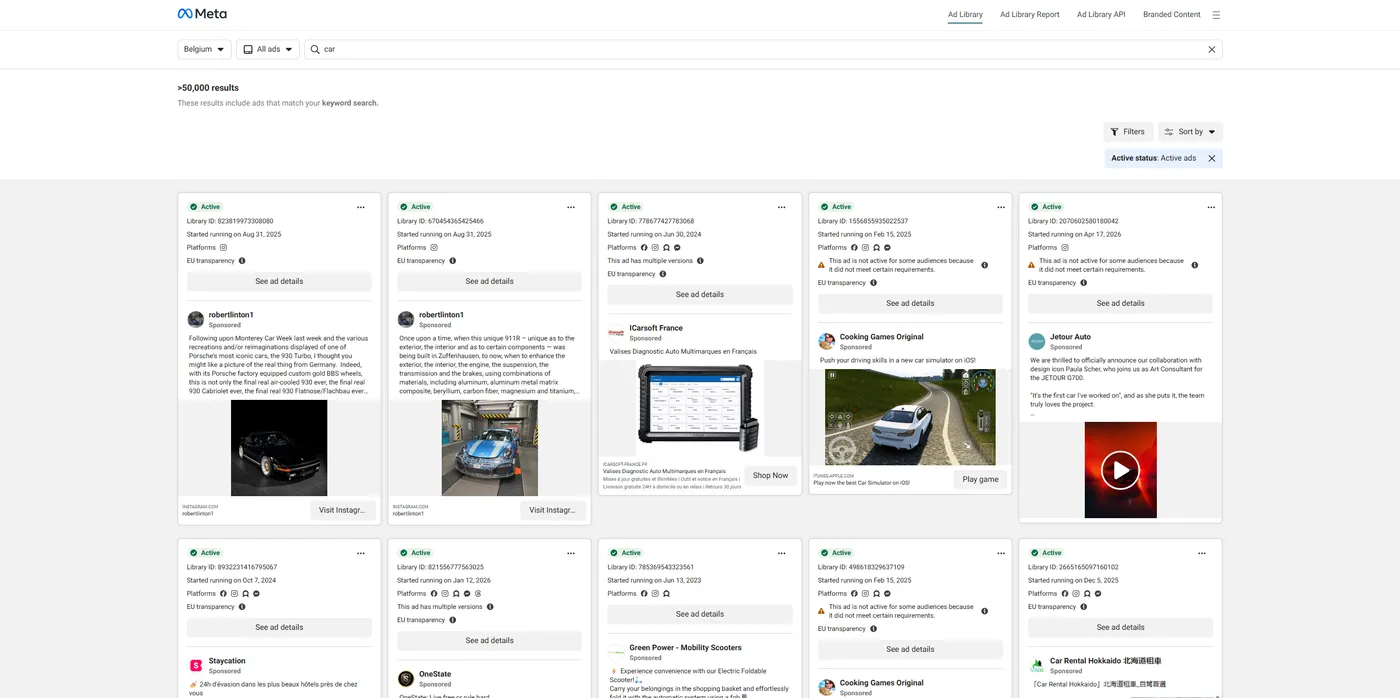1400x698 pixels.
Task: Click the >50,000 results text
Action: coord(208,88)
